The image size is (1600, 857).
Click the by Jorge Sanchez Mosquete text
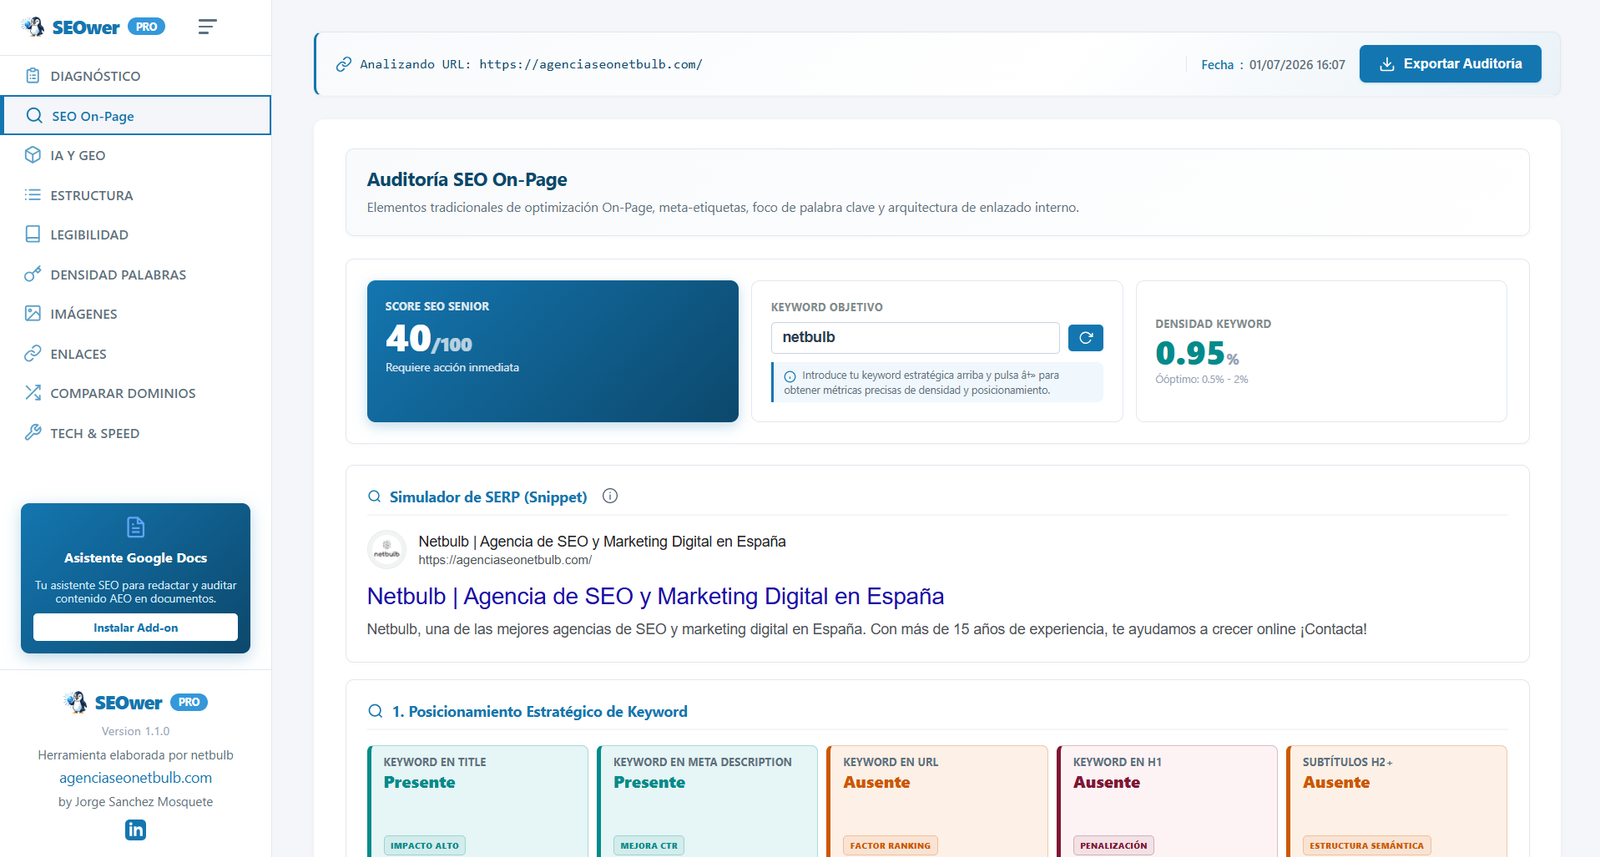[135, 802]
